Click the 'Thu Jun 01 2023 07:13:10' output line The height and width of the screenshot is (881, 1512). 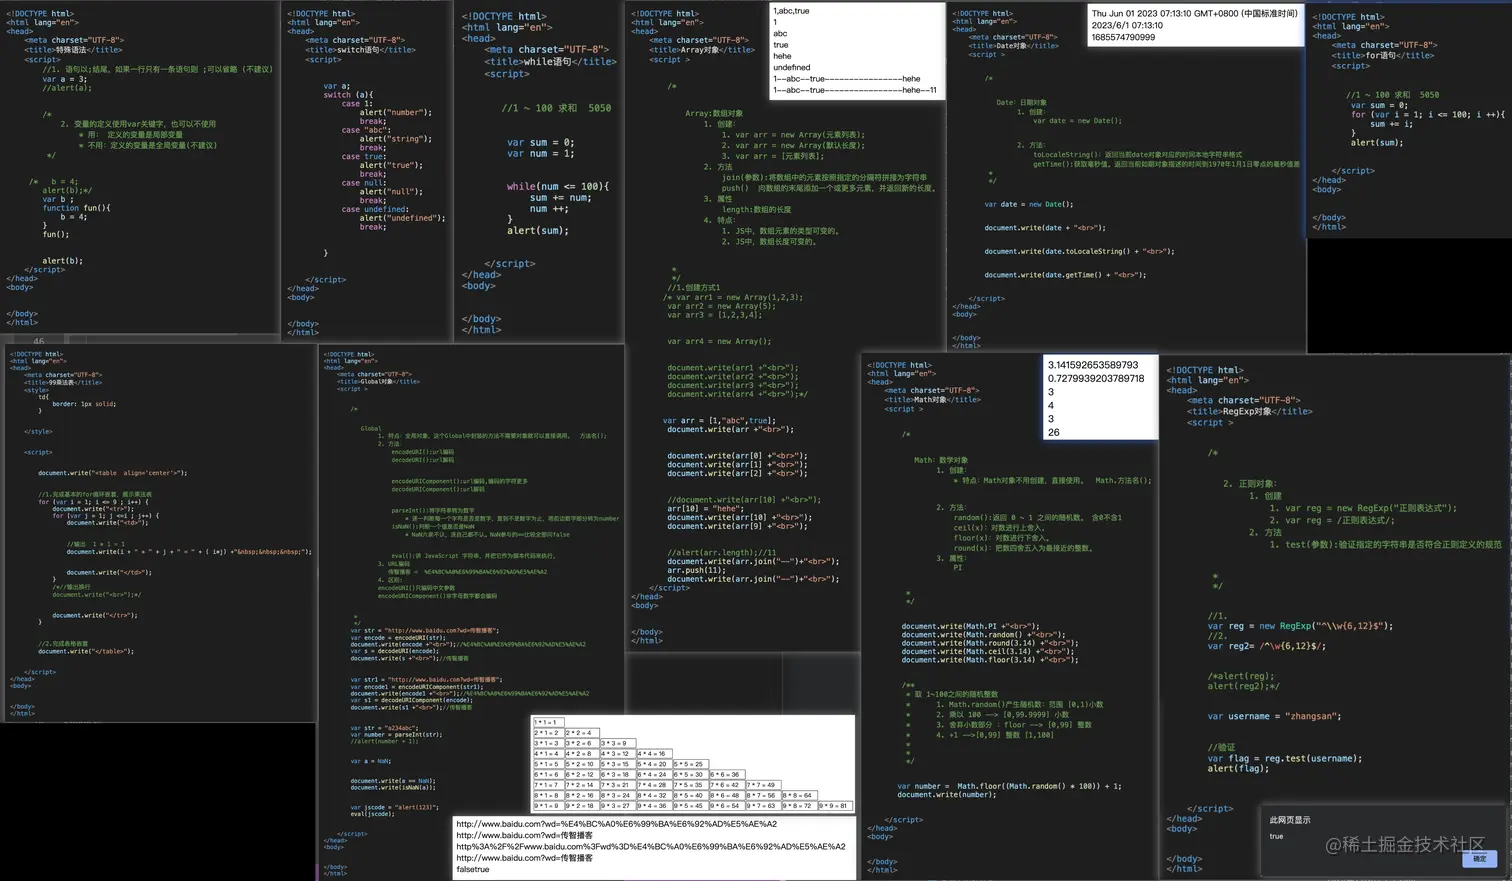(x=1194, y=14)
